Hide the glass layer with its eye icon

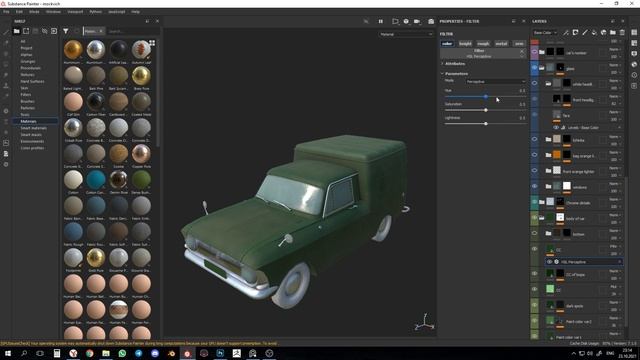(534, 68)
